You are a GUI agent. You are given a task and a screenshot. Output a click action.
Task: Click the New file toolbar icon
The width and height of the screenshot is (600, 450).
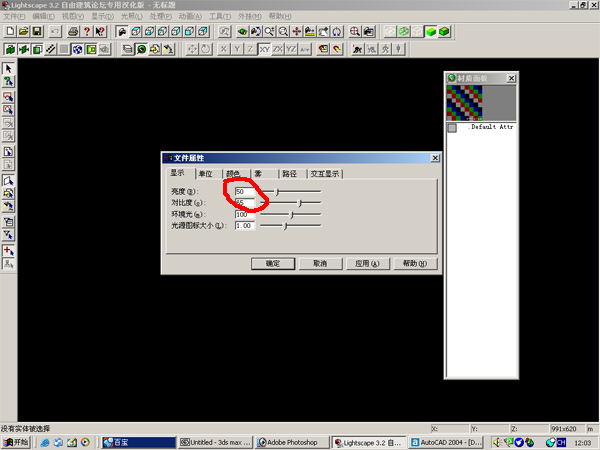tap(10, 31)
